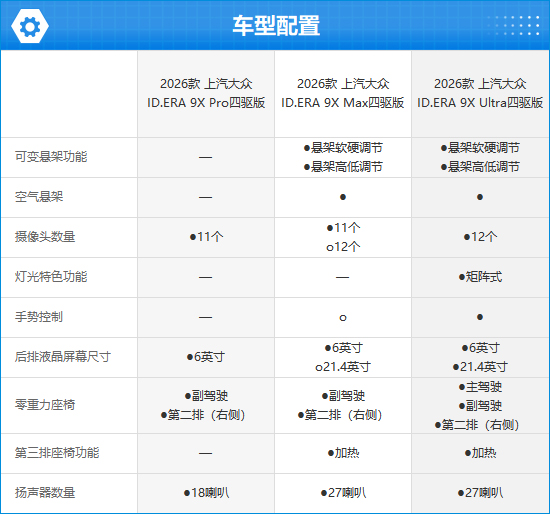Click the hollow optional dot for Max 手势控制
Image resolution: width=550 pixels, height=514 pixels.
343,318
